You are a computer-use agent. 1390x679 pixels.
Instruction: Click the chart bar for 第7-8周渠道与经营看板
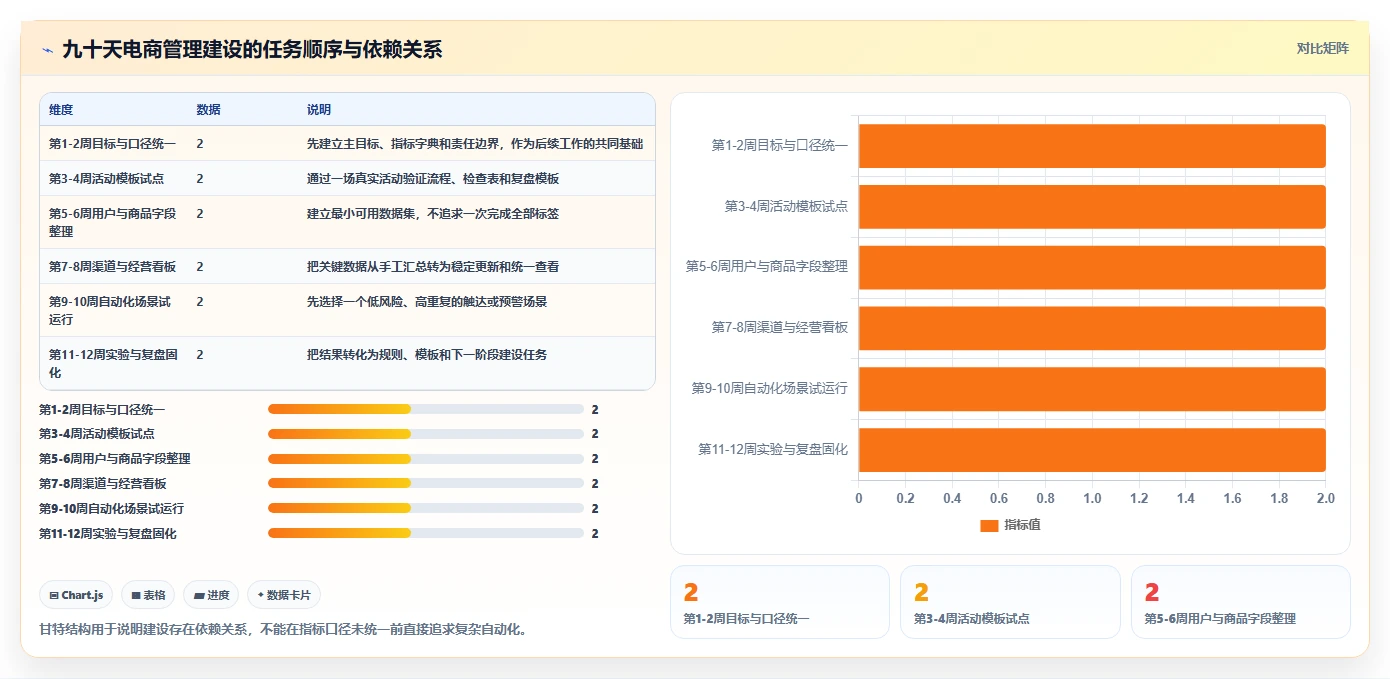[1092, 328]
